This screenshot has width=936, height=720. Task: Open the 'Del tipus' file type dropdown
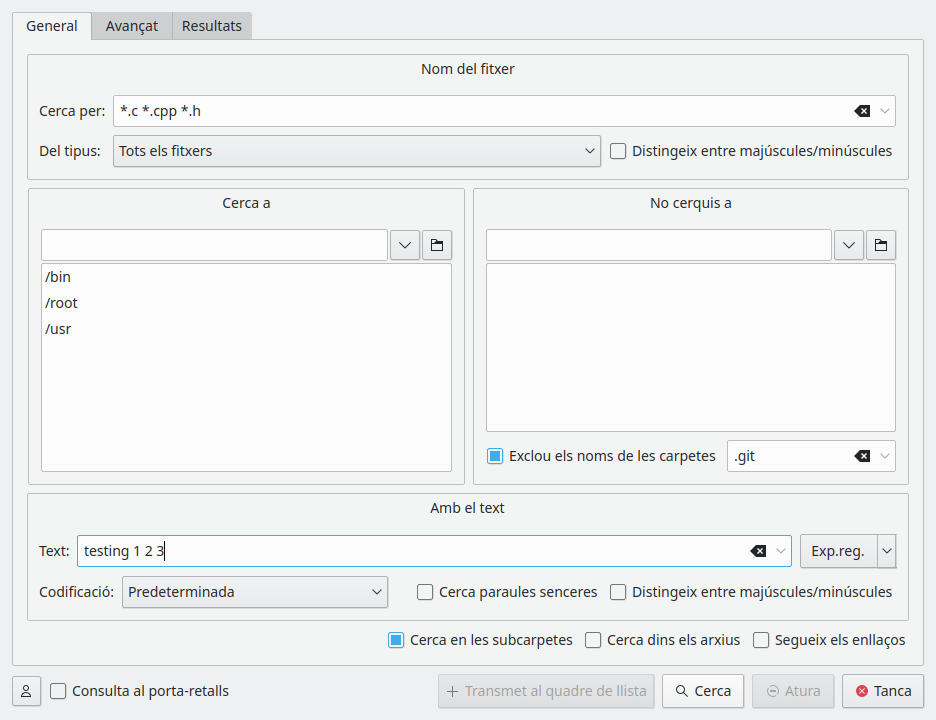pyautogui.click(x=357, y=151)
